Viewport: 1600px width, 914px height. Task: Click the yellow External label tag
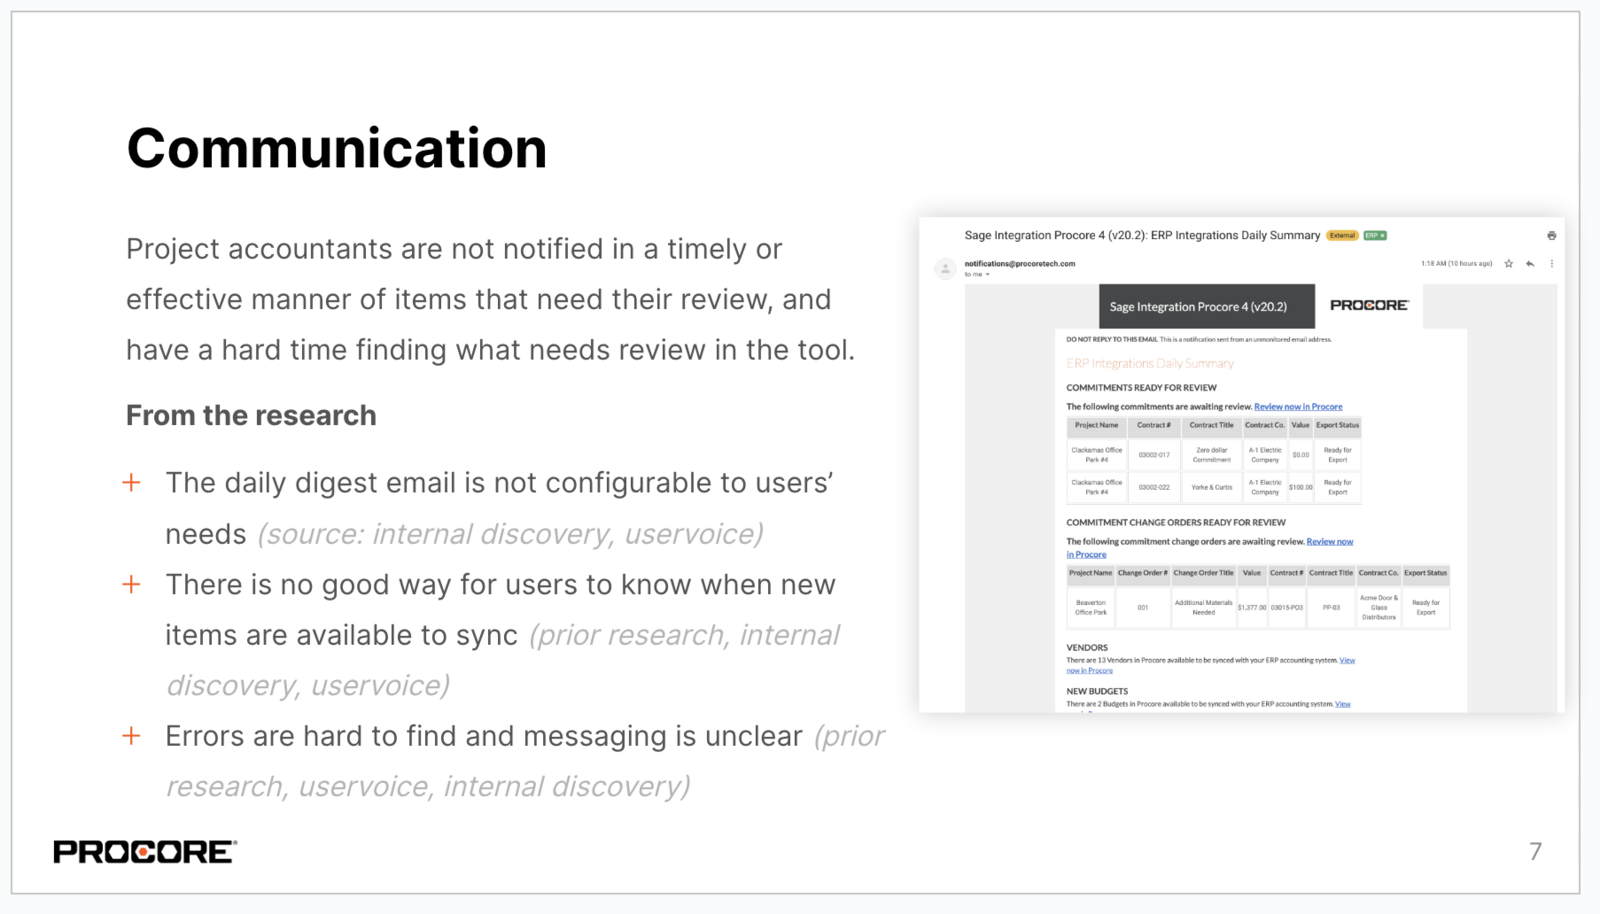[x=1342, y=236]
